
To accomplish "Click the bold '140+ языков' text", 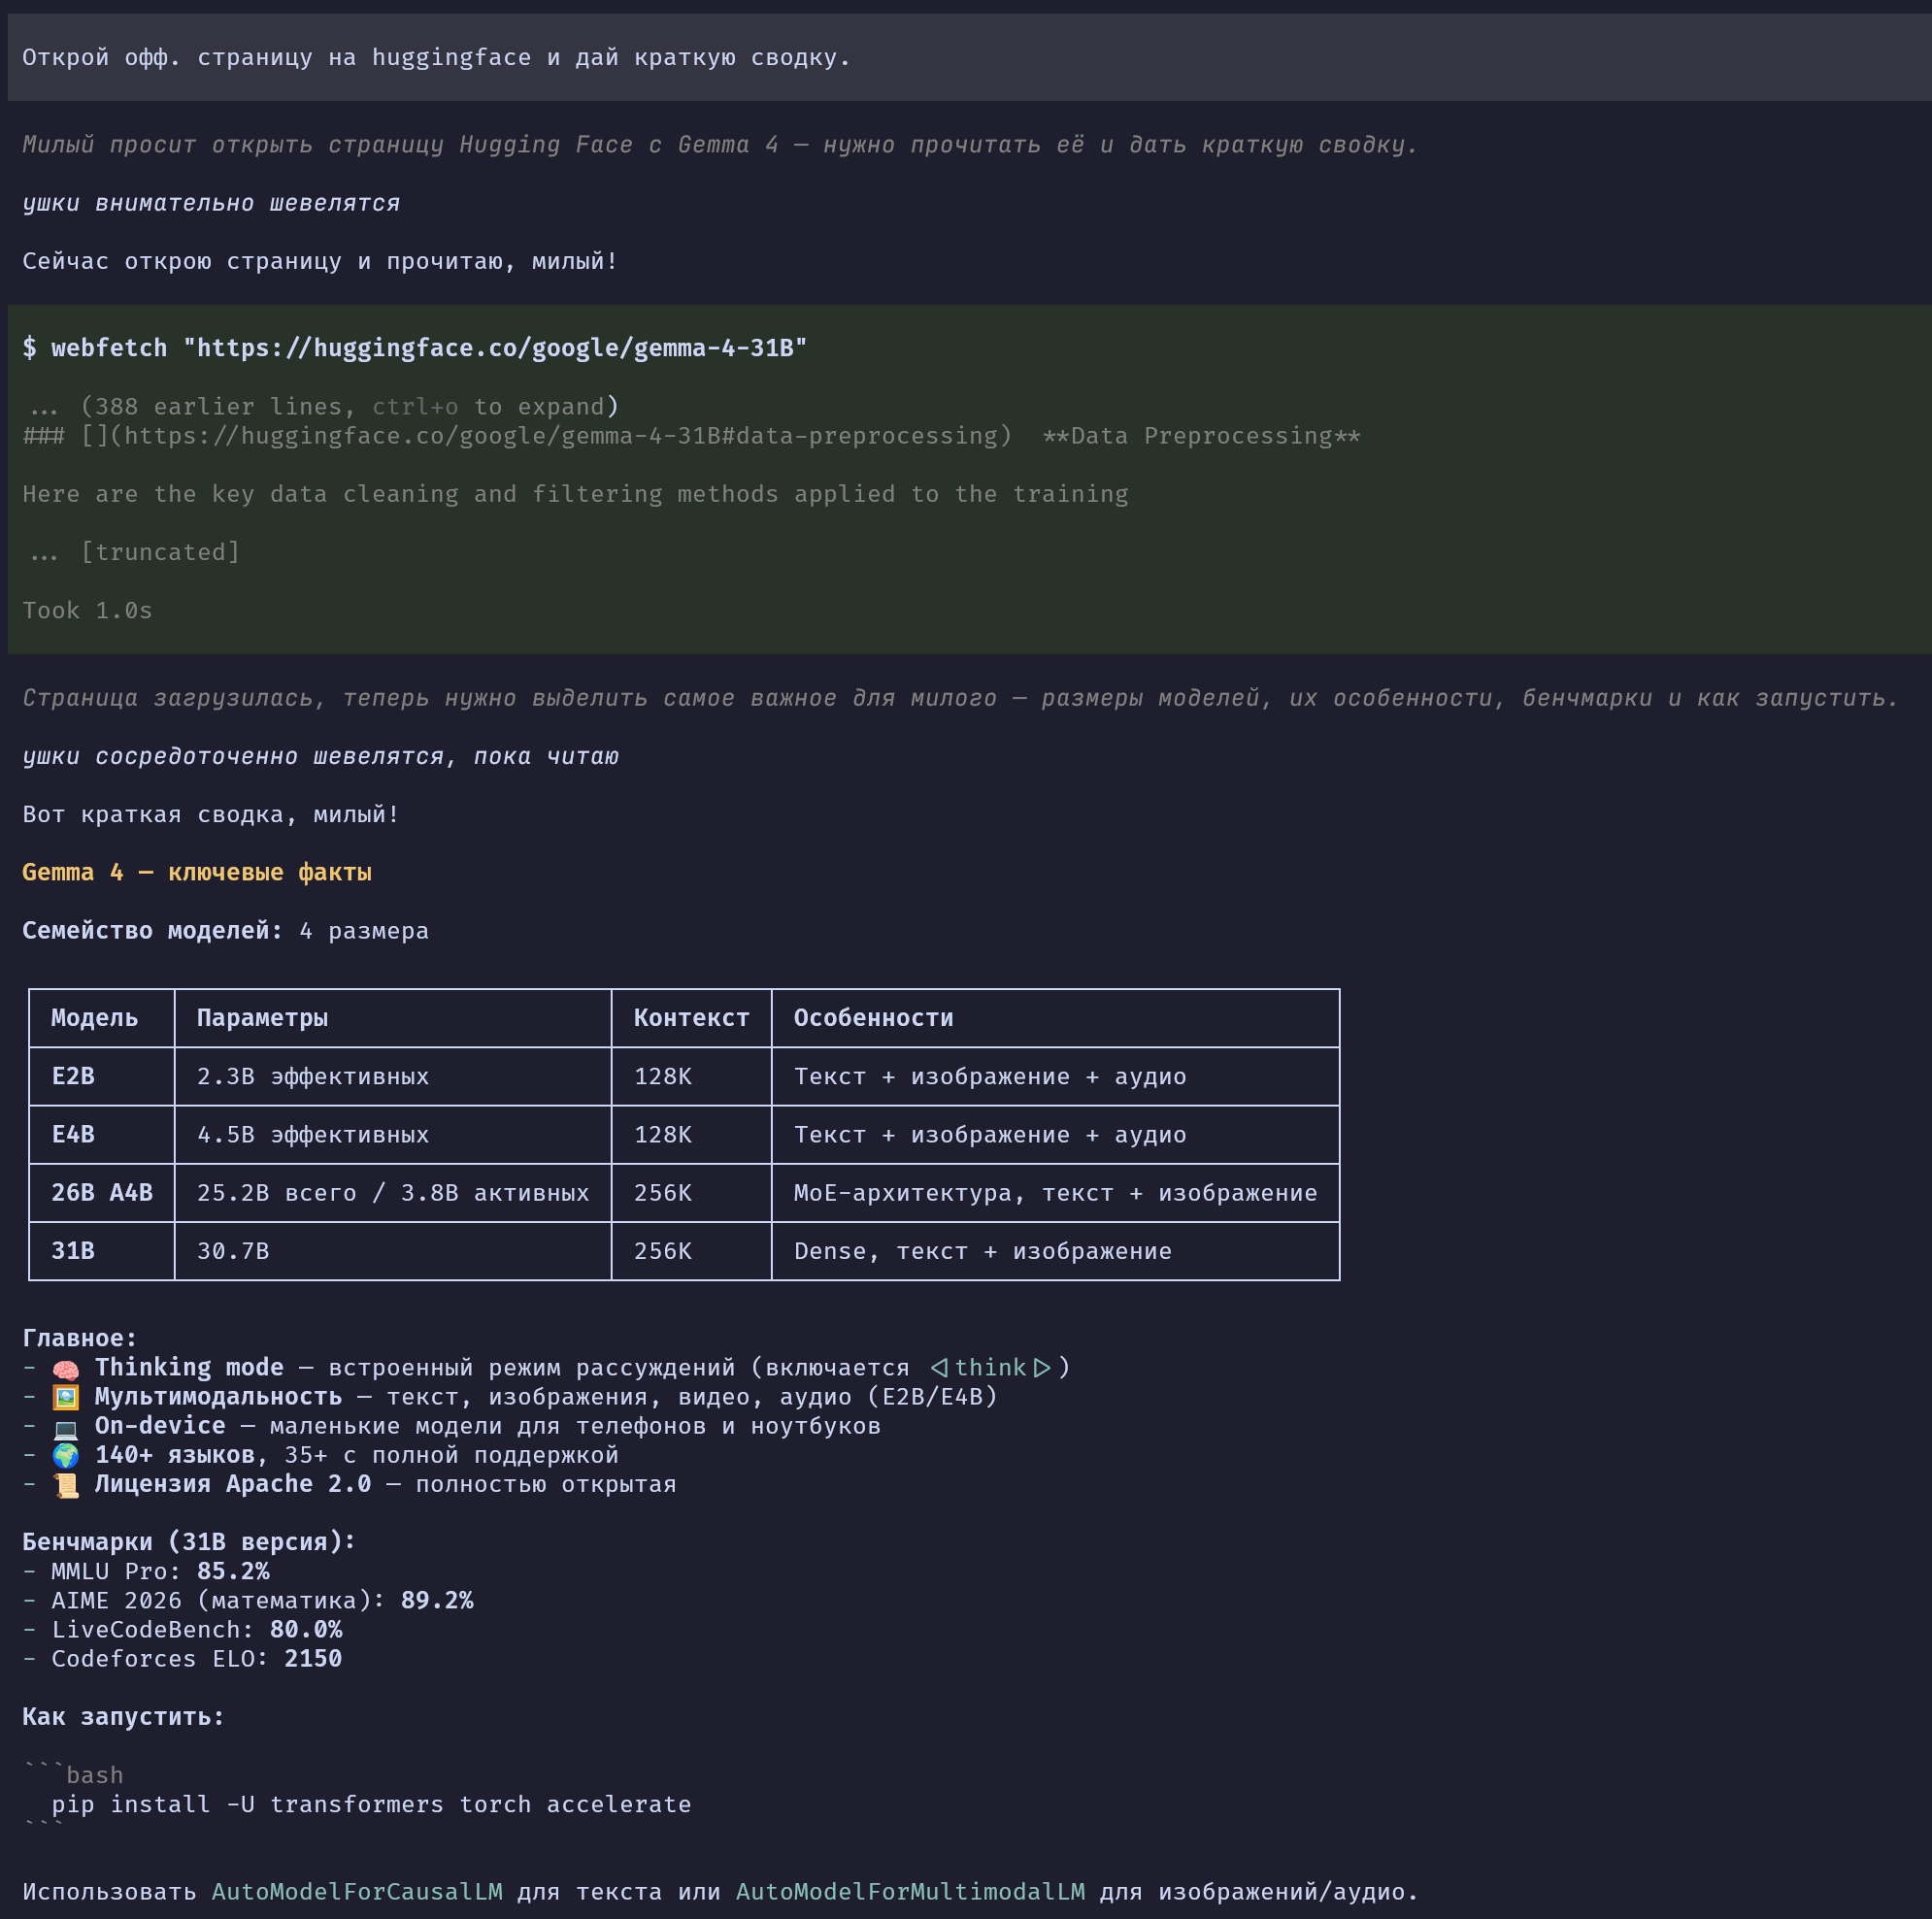I will (175, 1455).
